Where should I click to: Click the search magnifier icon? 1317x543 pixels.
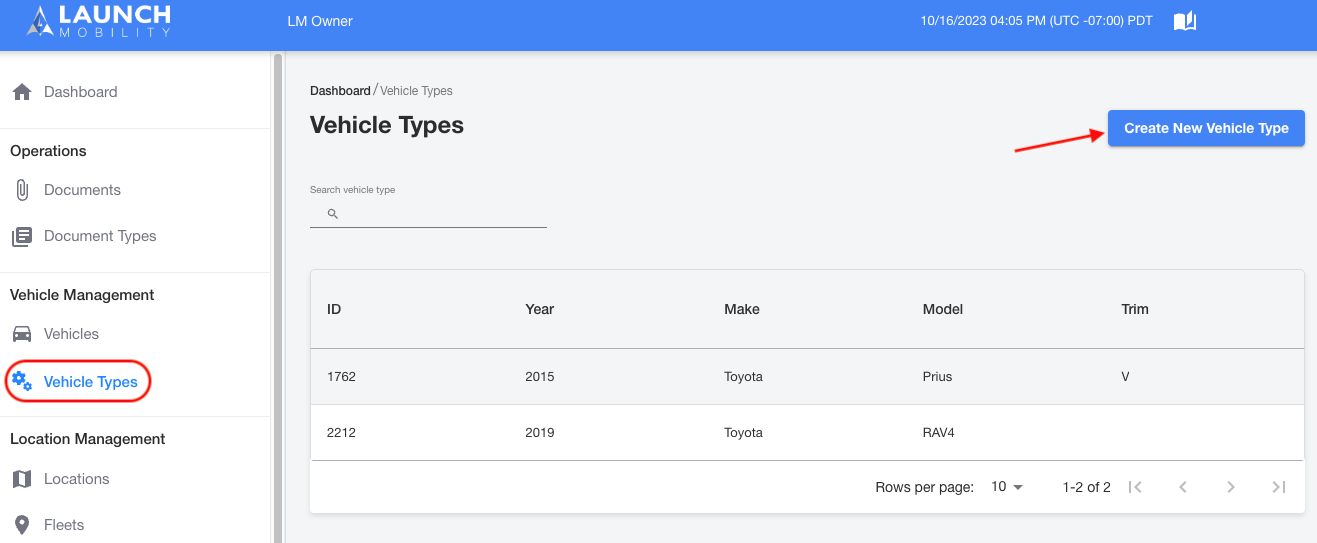click(x=333, y=214)
